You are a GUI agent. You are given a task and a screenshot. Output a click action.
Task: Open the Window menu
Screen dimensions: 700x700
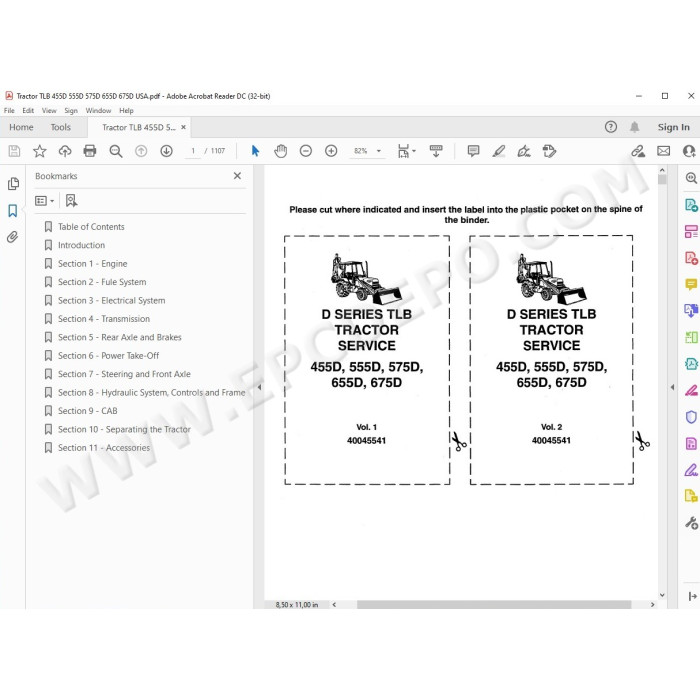click(x=98, y=111)
